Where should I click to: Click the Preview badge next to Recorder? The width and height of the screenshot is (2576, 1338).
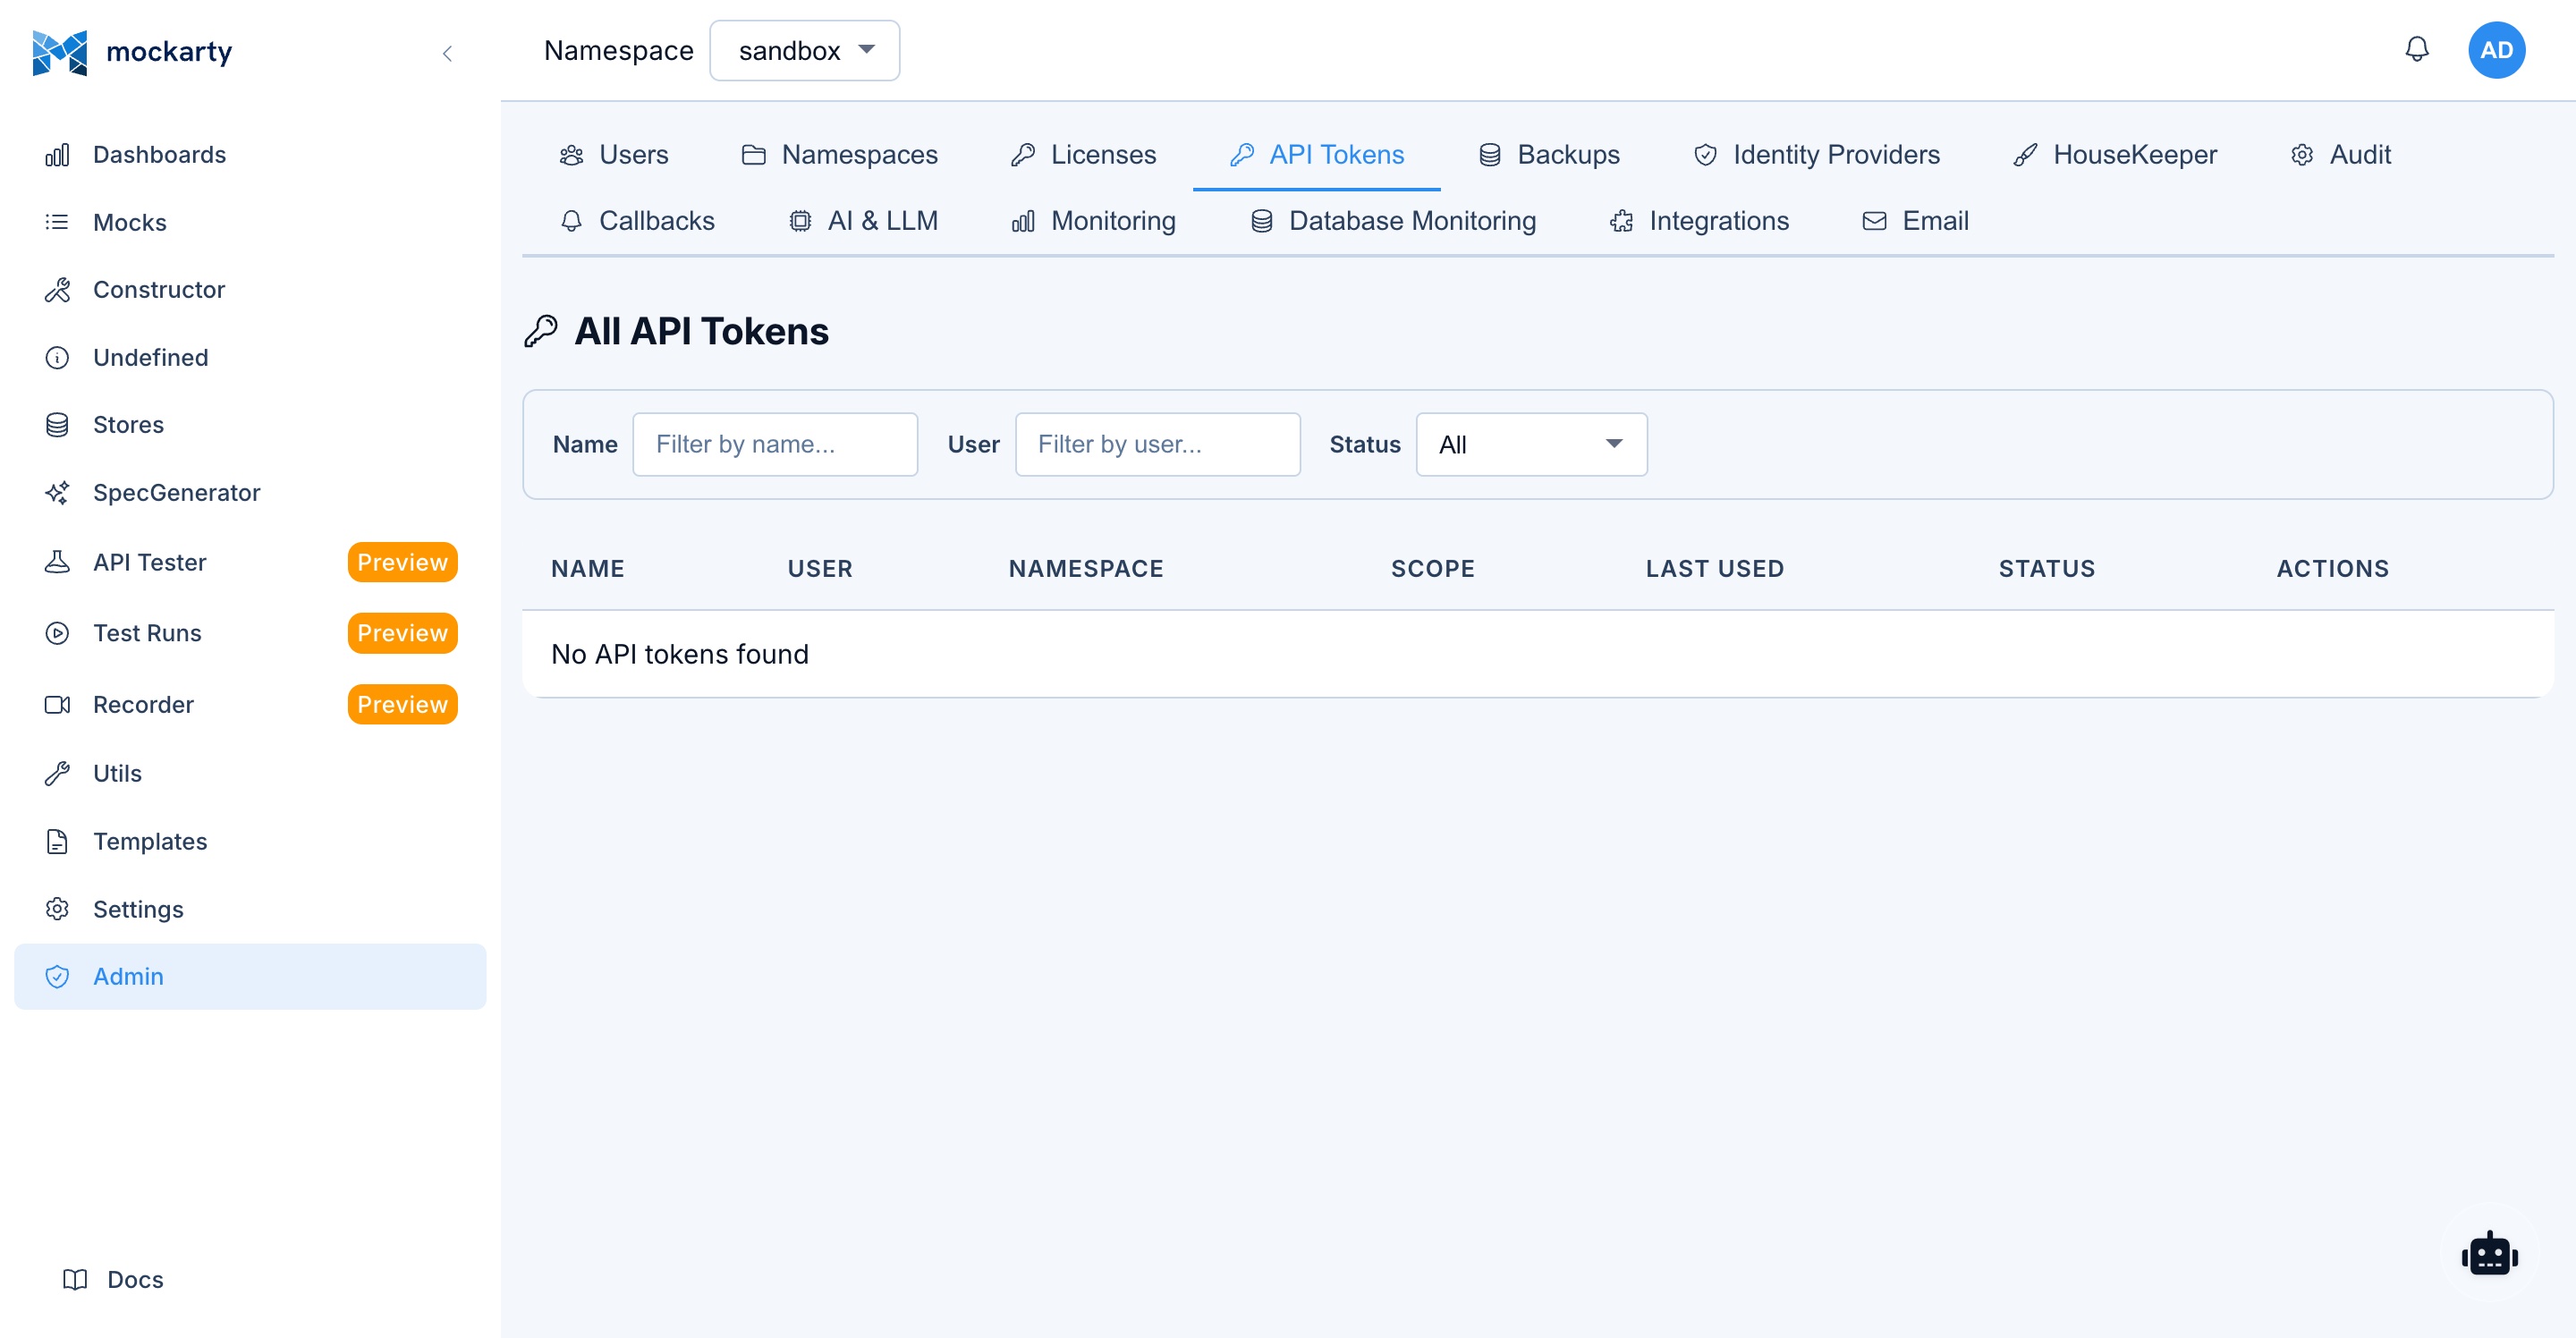coord(402,705)
